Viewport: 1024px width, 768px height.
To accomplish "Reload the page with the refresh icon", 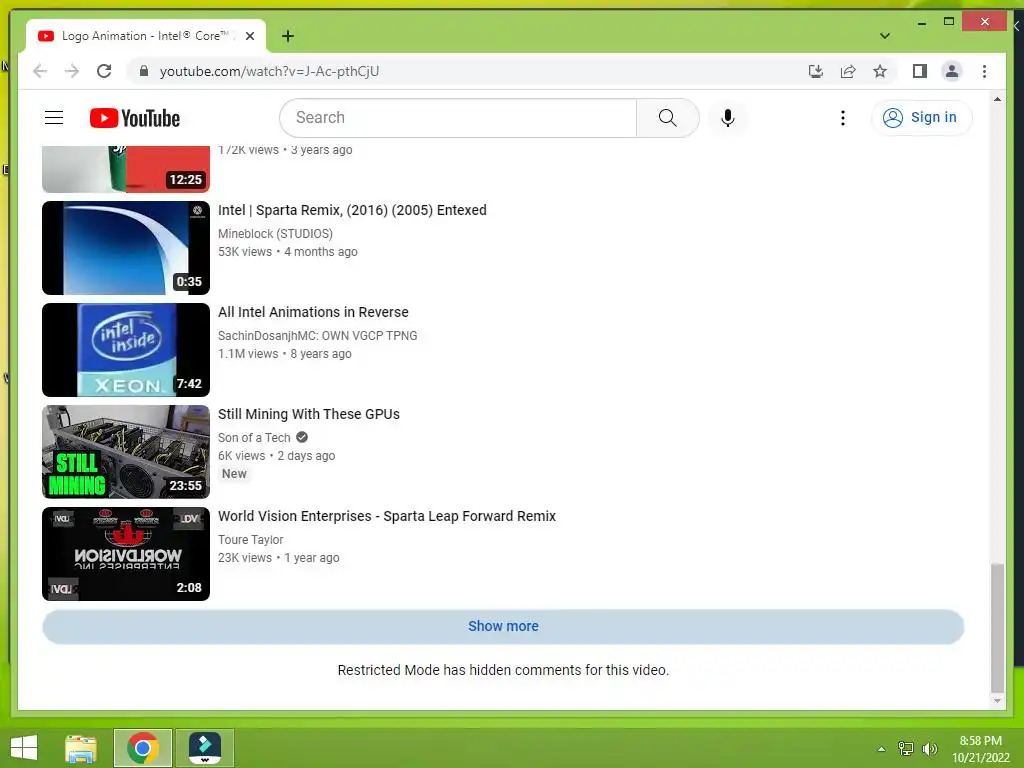I will (104, 71).
